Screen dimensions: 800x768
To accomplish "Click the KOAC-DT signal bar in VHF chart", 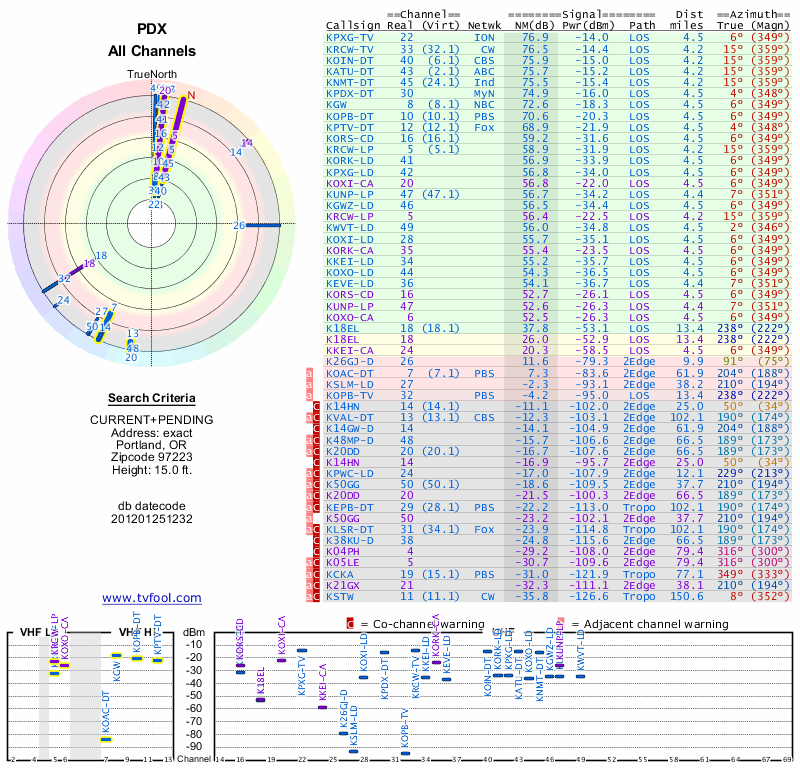I will click(106, 739).
